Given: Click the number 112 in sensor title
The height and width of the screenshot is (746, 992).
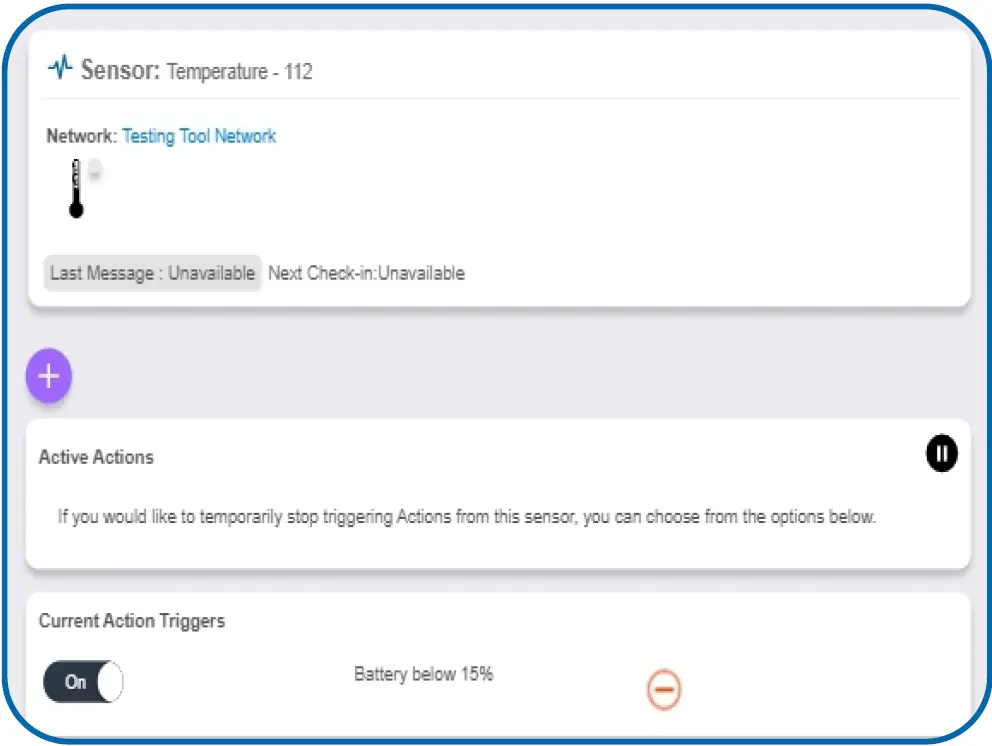Looking at the screenshot, I should 298,72.
